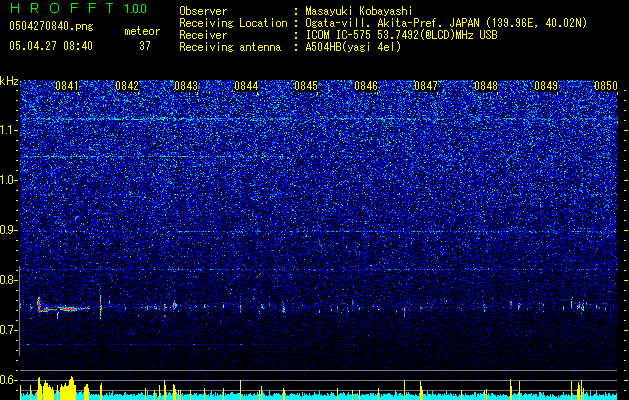The width and height of the screenshot is (629, 400).
Task: Click the 0841 time marker
Action: click(x=67, y=86)
